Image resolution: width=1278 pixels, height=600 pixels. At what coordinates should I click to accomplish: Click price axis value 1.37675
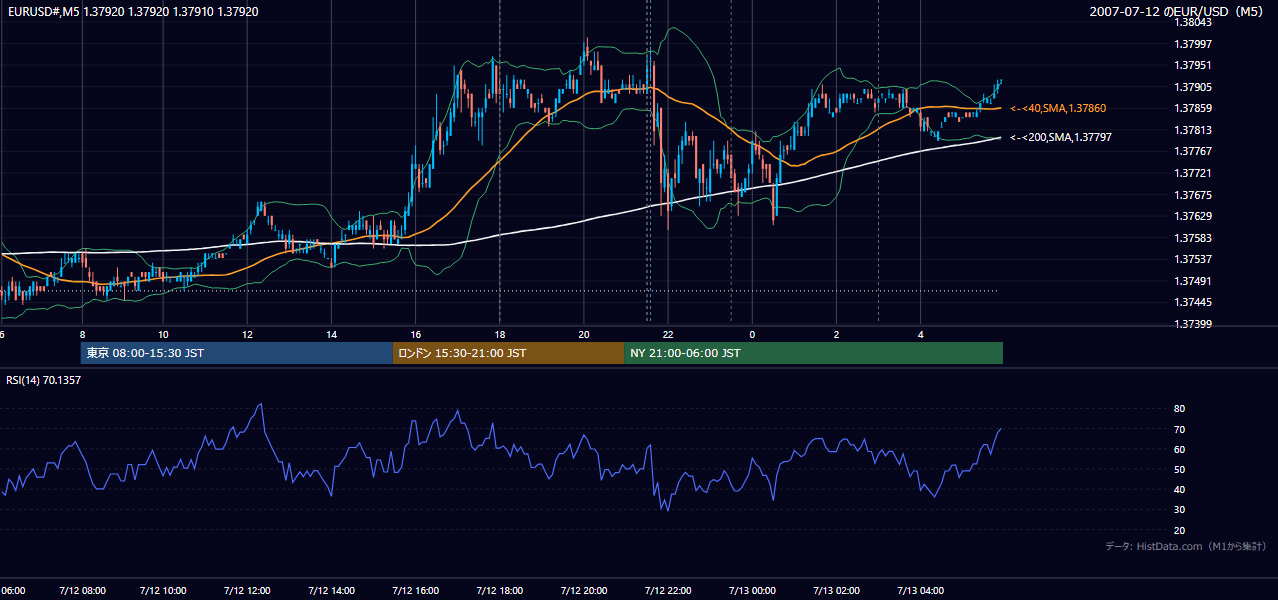1193,195
